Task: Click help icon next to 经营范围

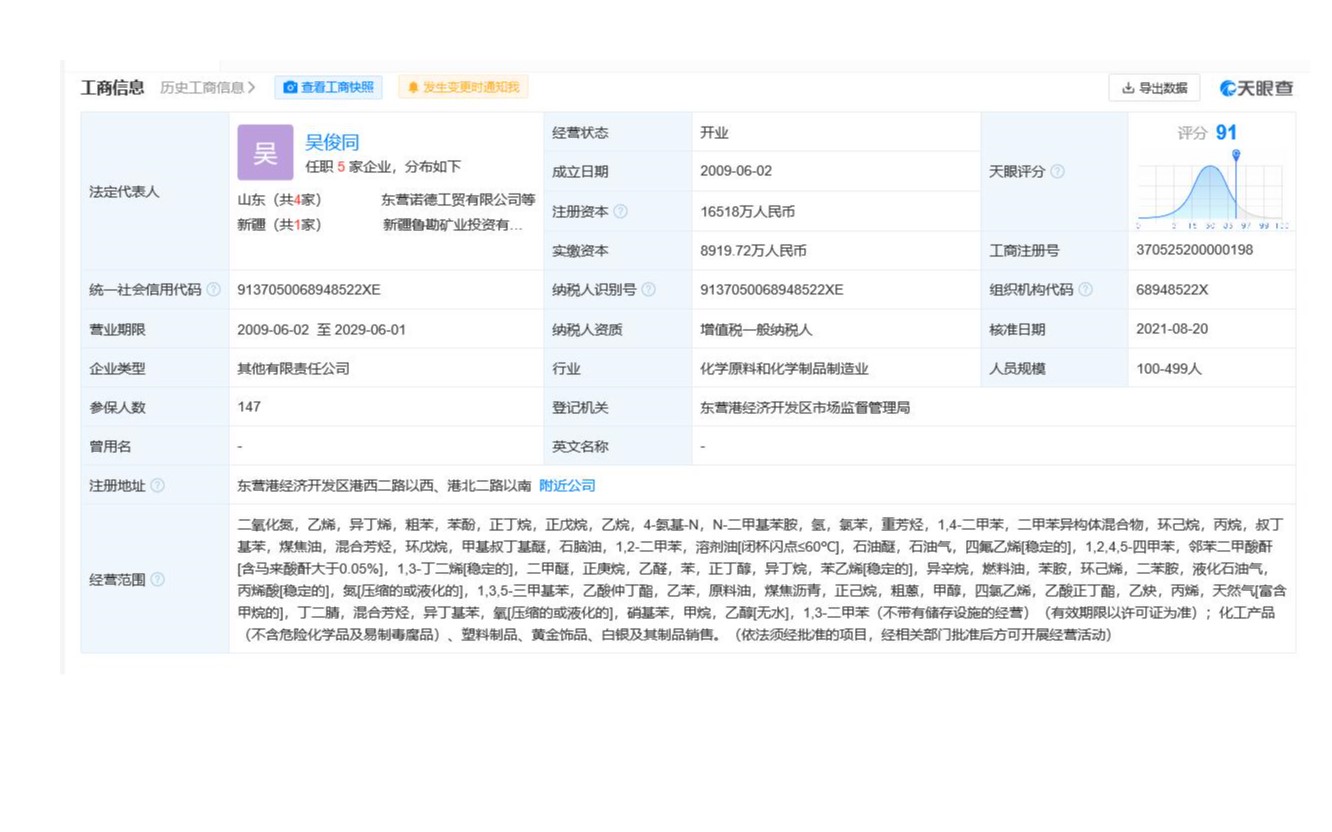Action: [x=157, y=580]
